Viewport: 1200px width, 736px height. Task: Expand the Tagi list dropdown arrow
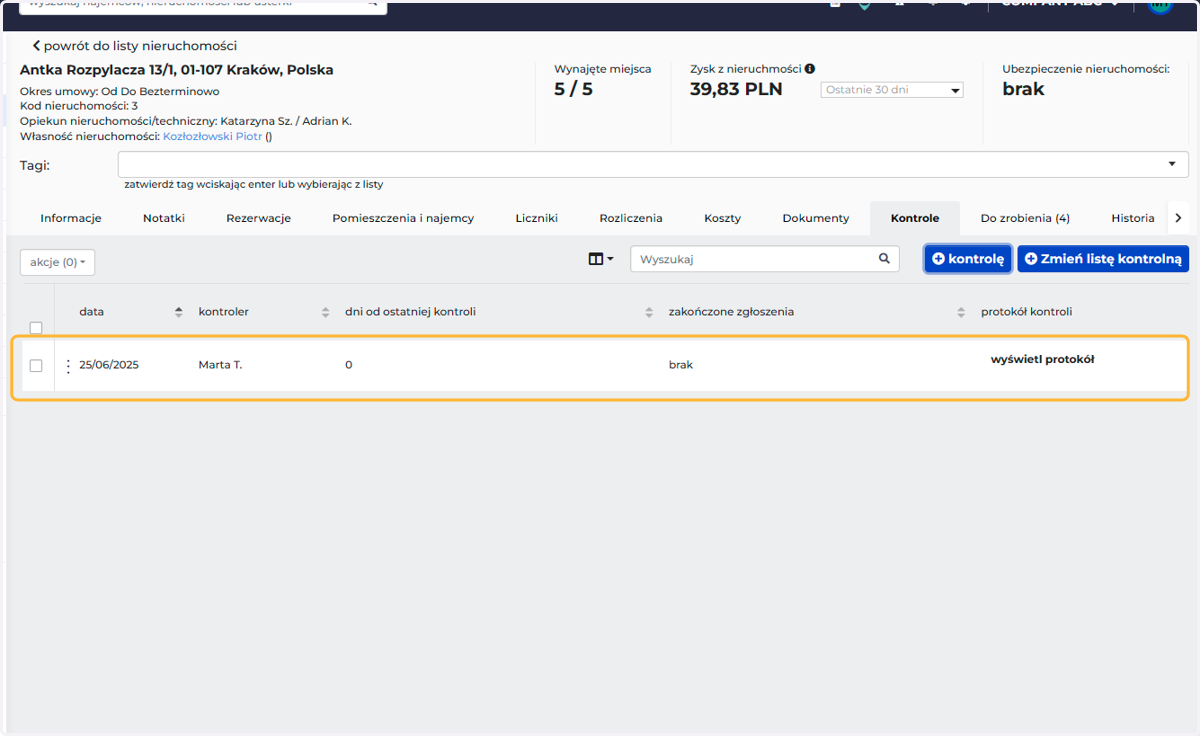(1172, 164)
